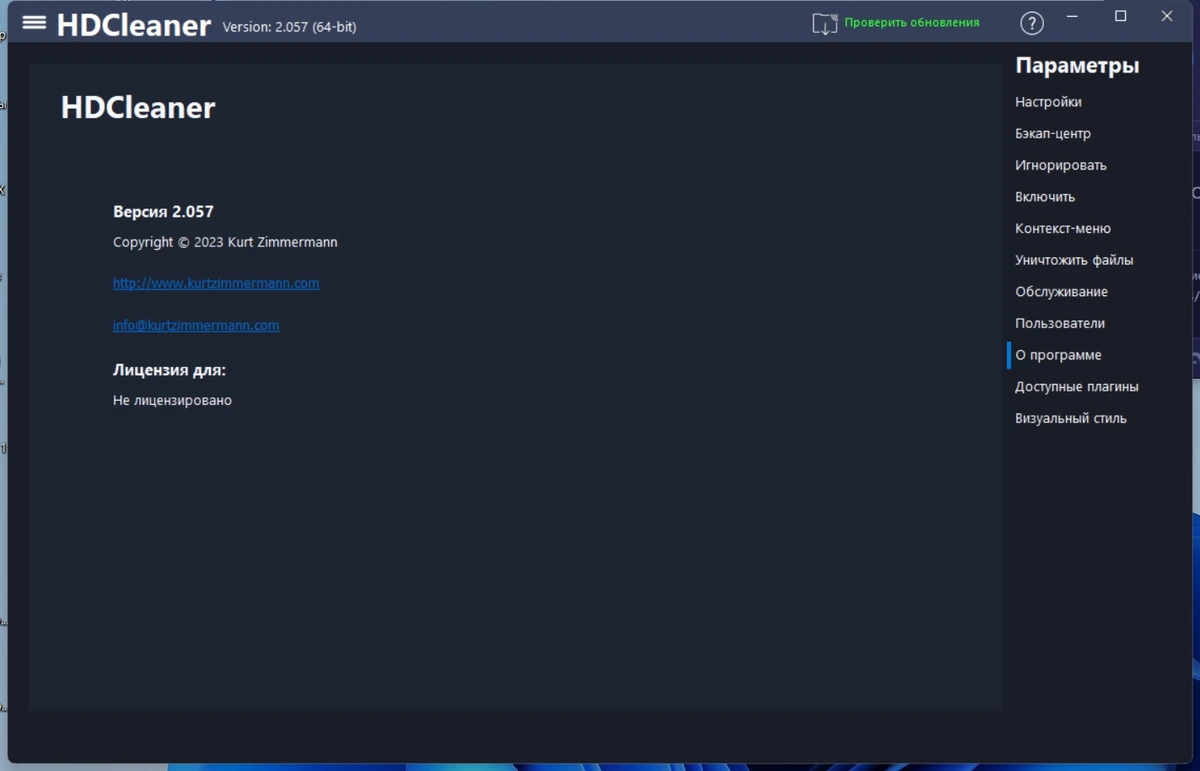Click the Не лицензировано text
The width and height of the screenshot is (1200, 771).
[x=172, y=400]
